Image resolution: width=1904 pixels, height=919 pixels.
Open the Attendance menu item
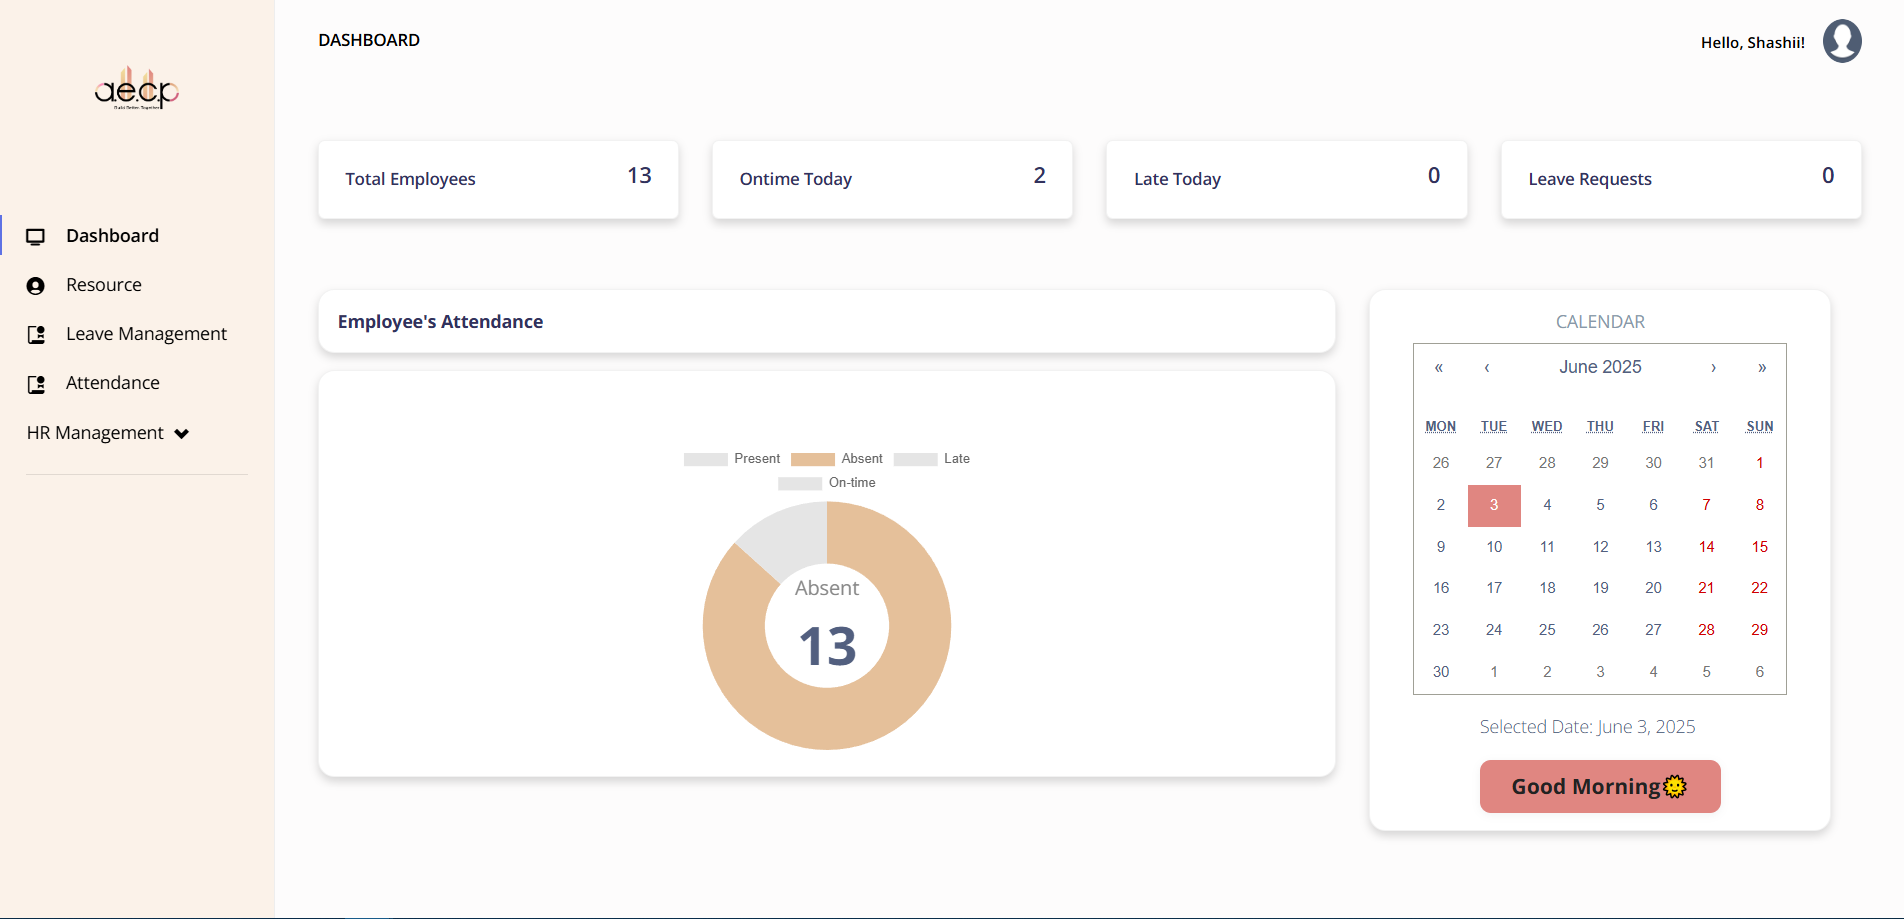point(112,383)
